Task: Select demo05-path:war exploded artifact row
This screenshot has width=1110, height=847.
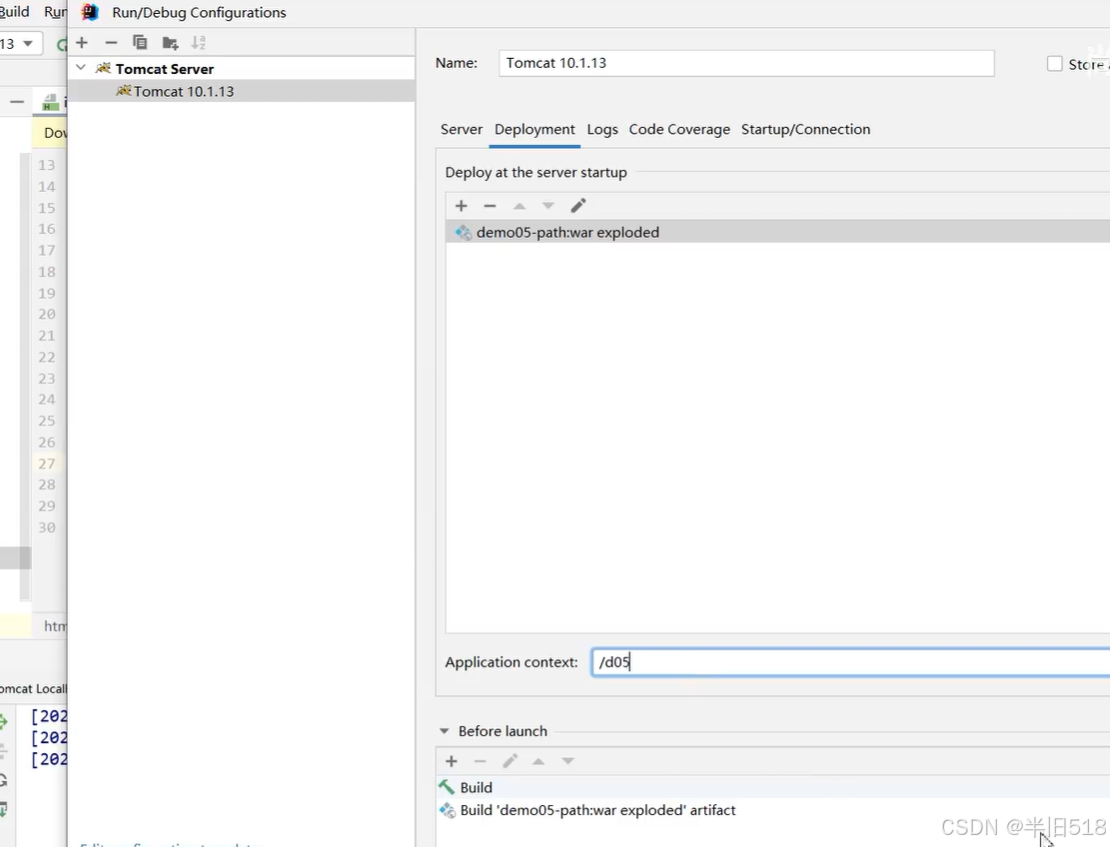Action: coord(778,232)
